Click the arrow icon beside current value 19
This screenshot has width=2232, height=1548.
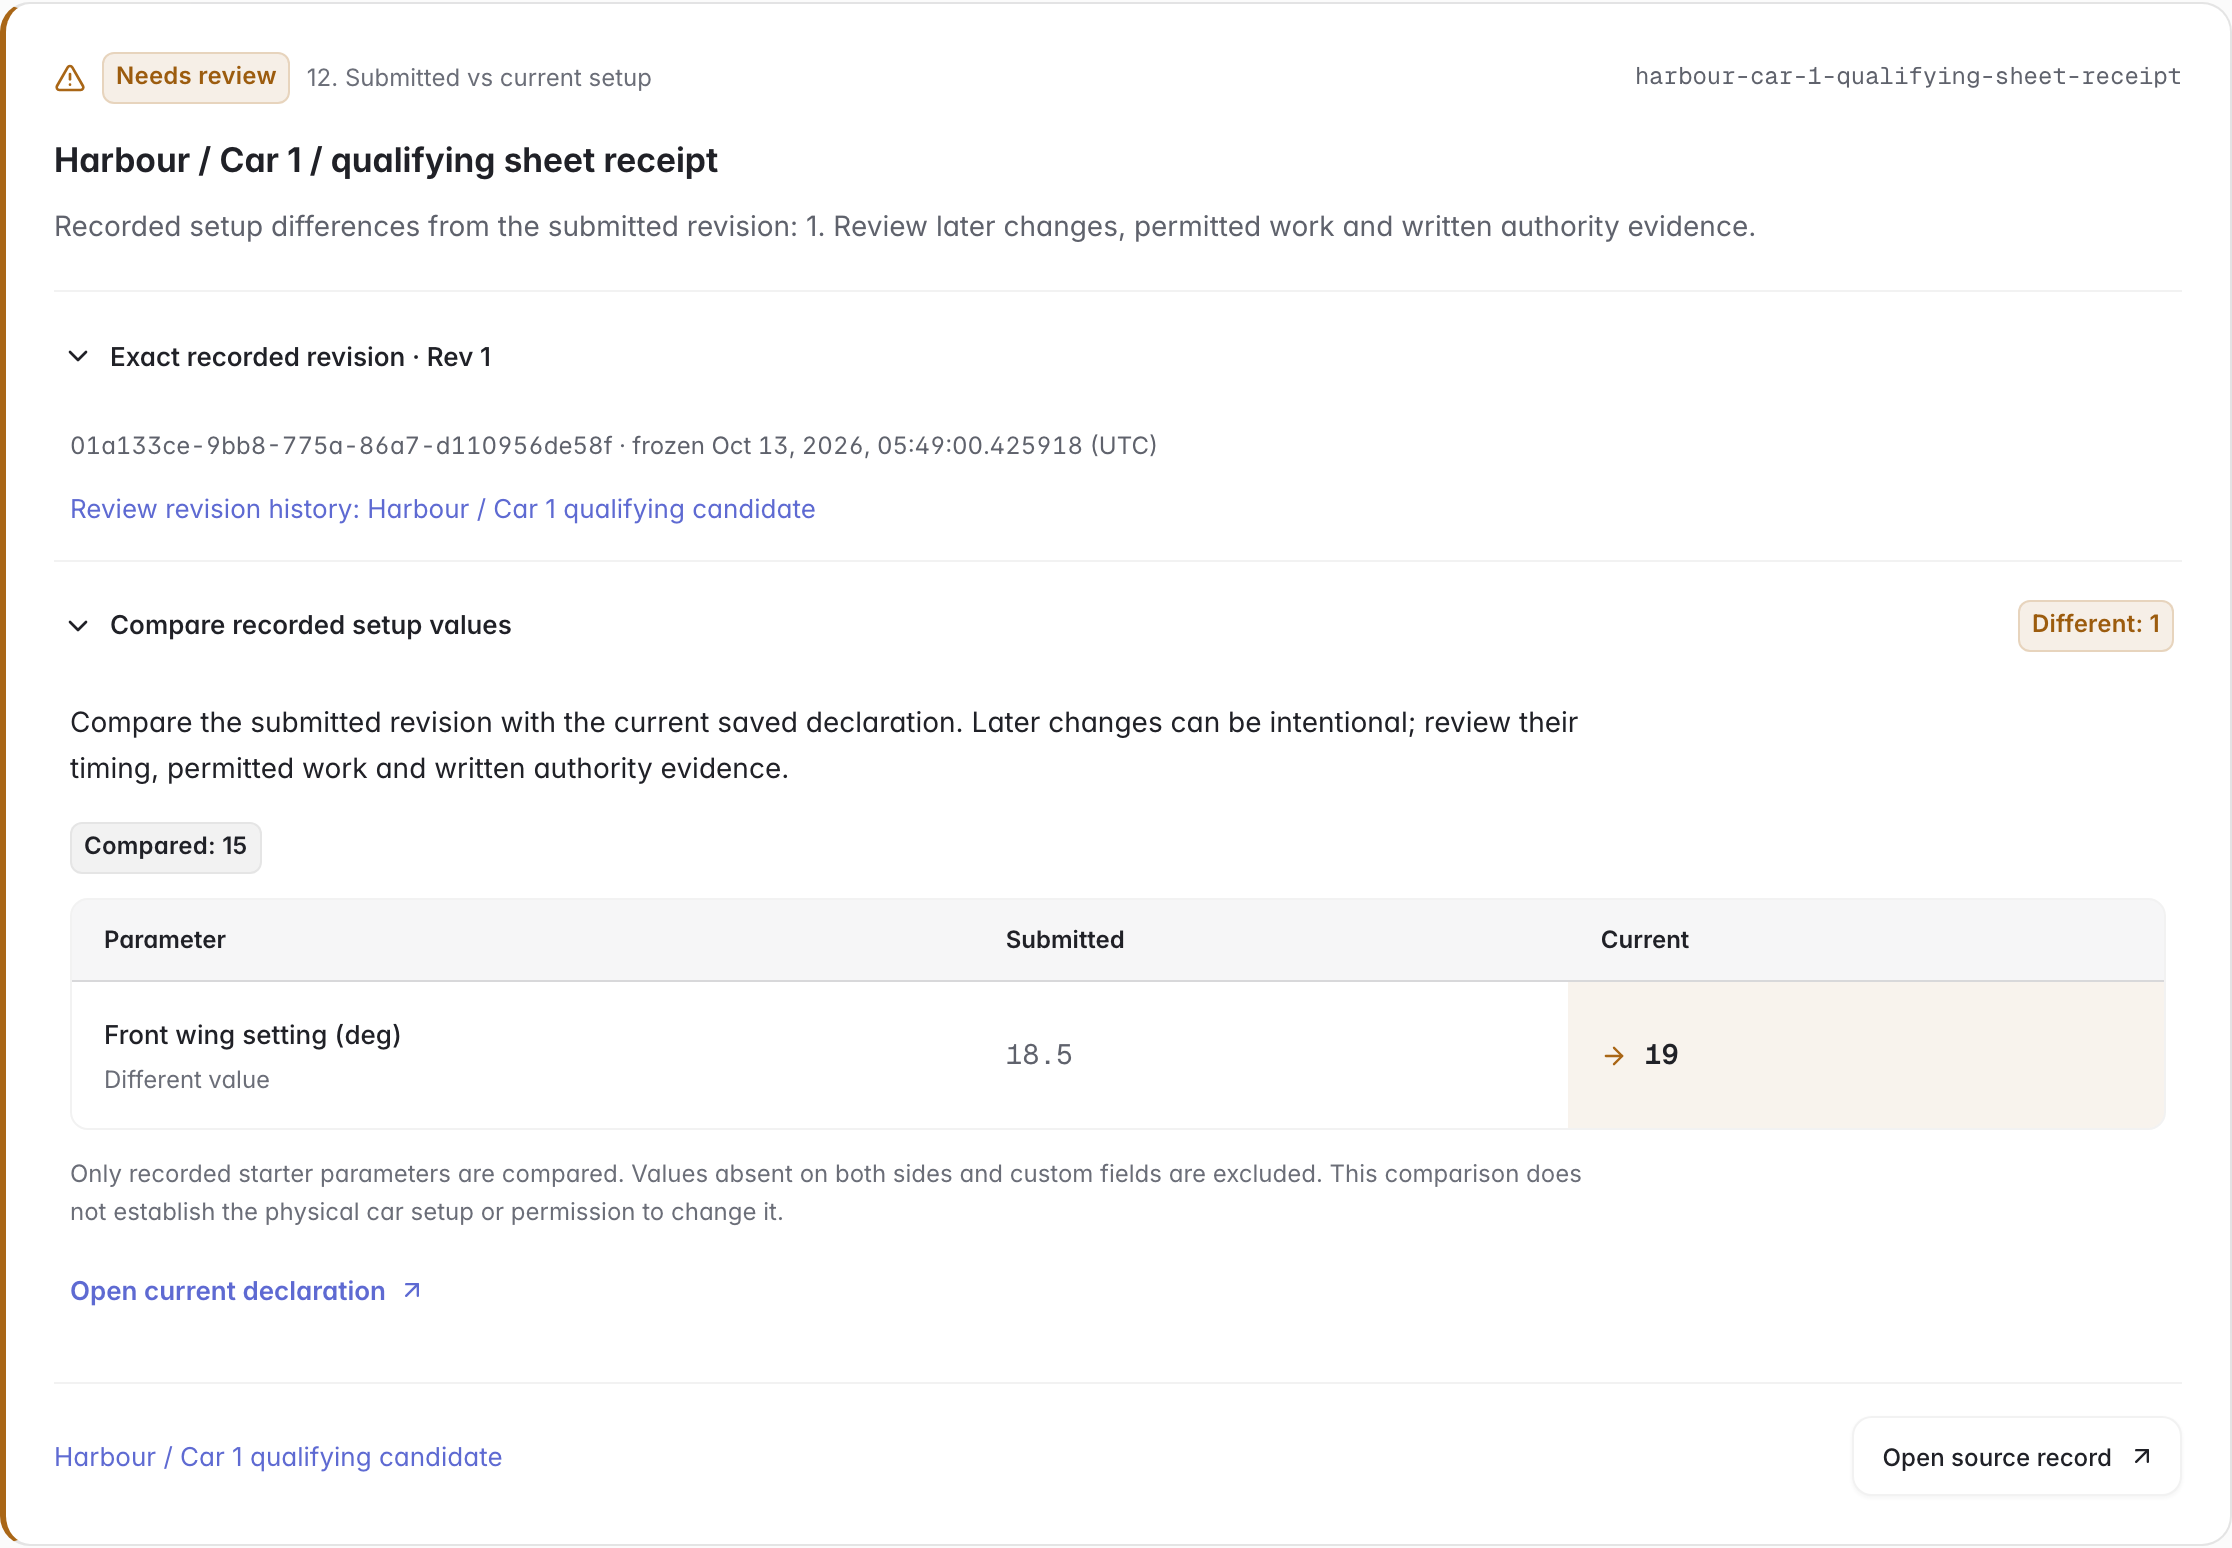click(x=1614, y=1056)
